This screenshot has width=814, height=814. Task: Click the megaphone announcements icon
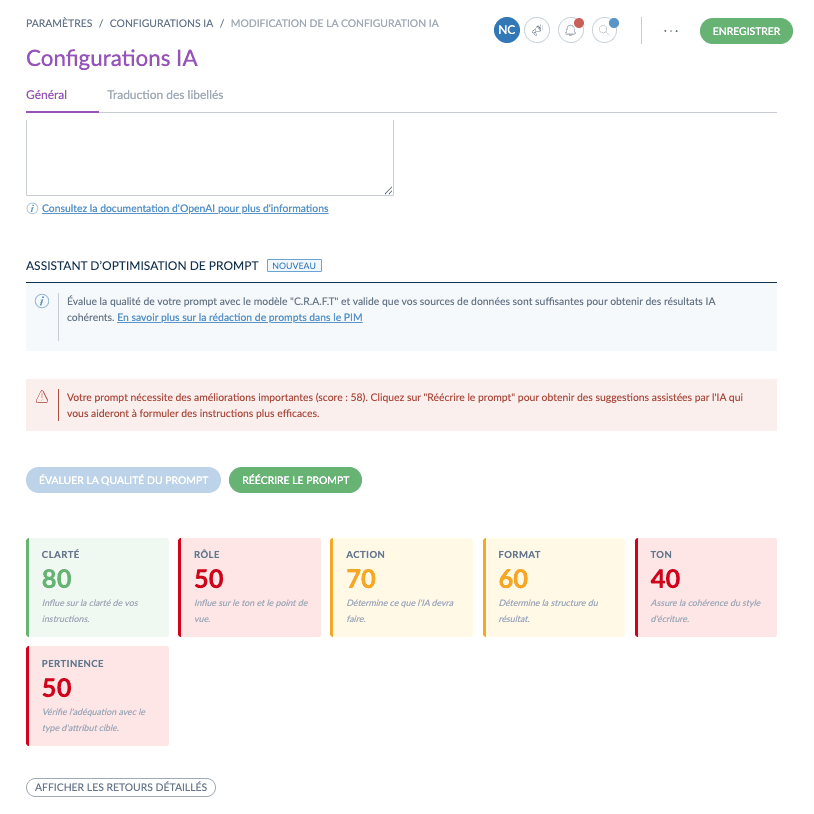pyautogui.click(x=538, y=31)
